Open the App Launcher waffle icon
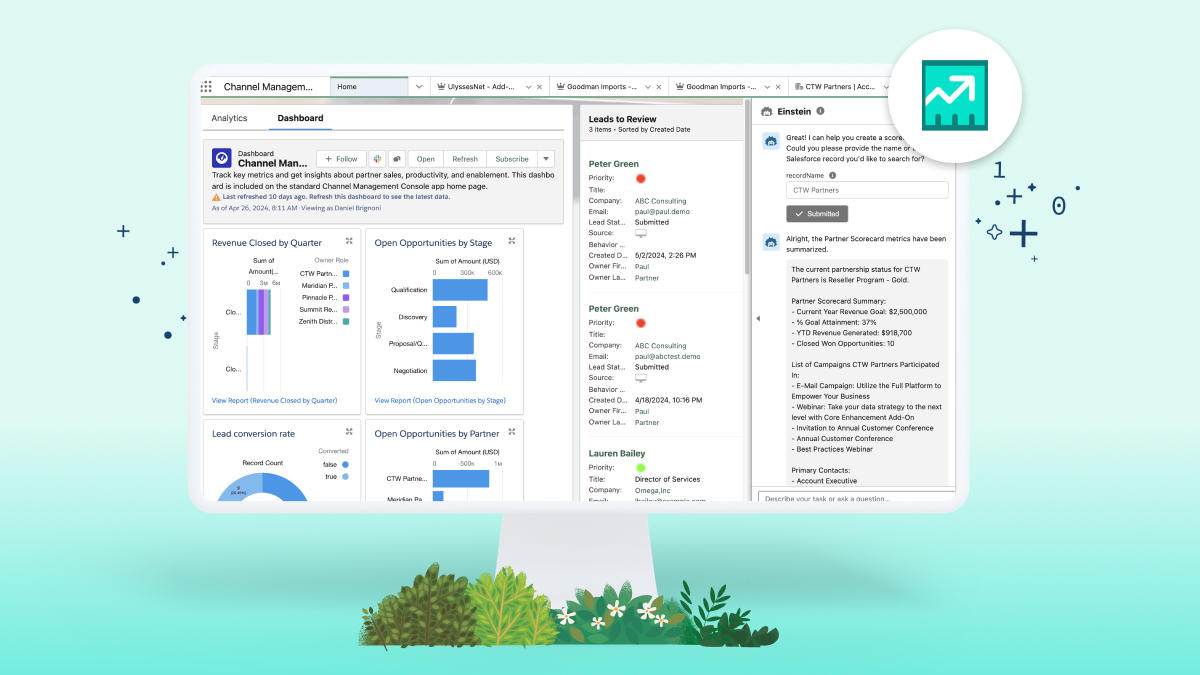Image resolution: width=1200 pixels, height=675 pixels. pyautogui.click(x=205, y=86)
